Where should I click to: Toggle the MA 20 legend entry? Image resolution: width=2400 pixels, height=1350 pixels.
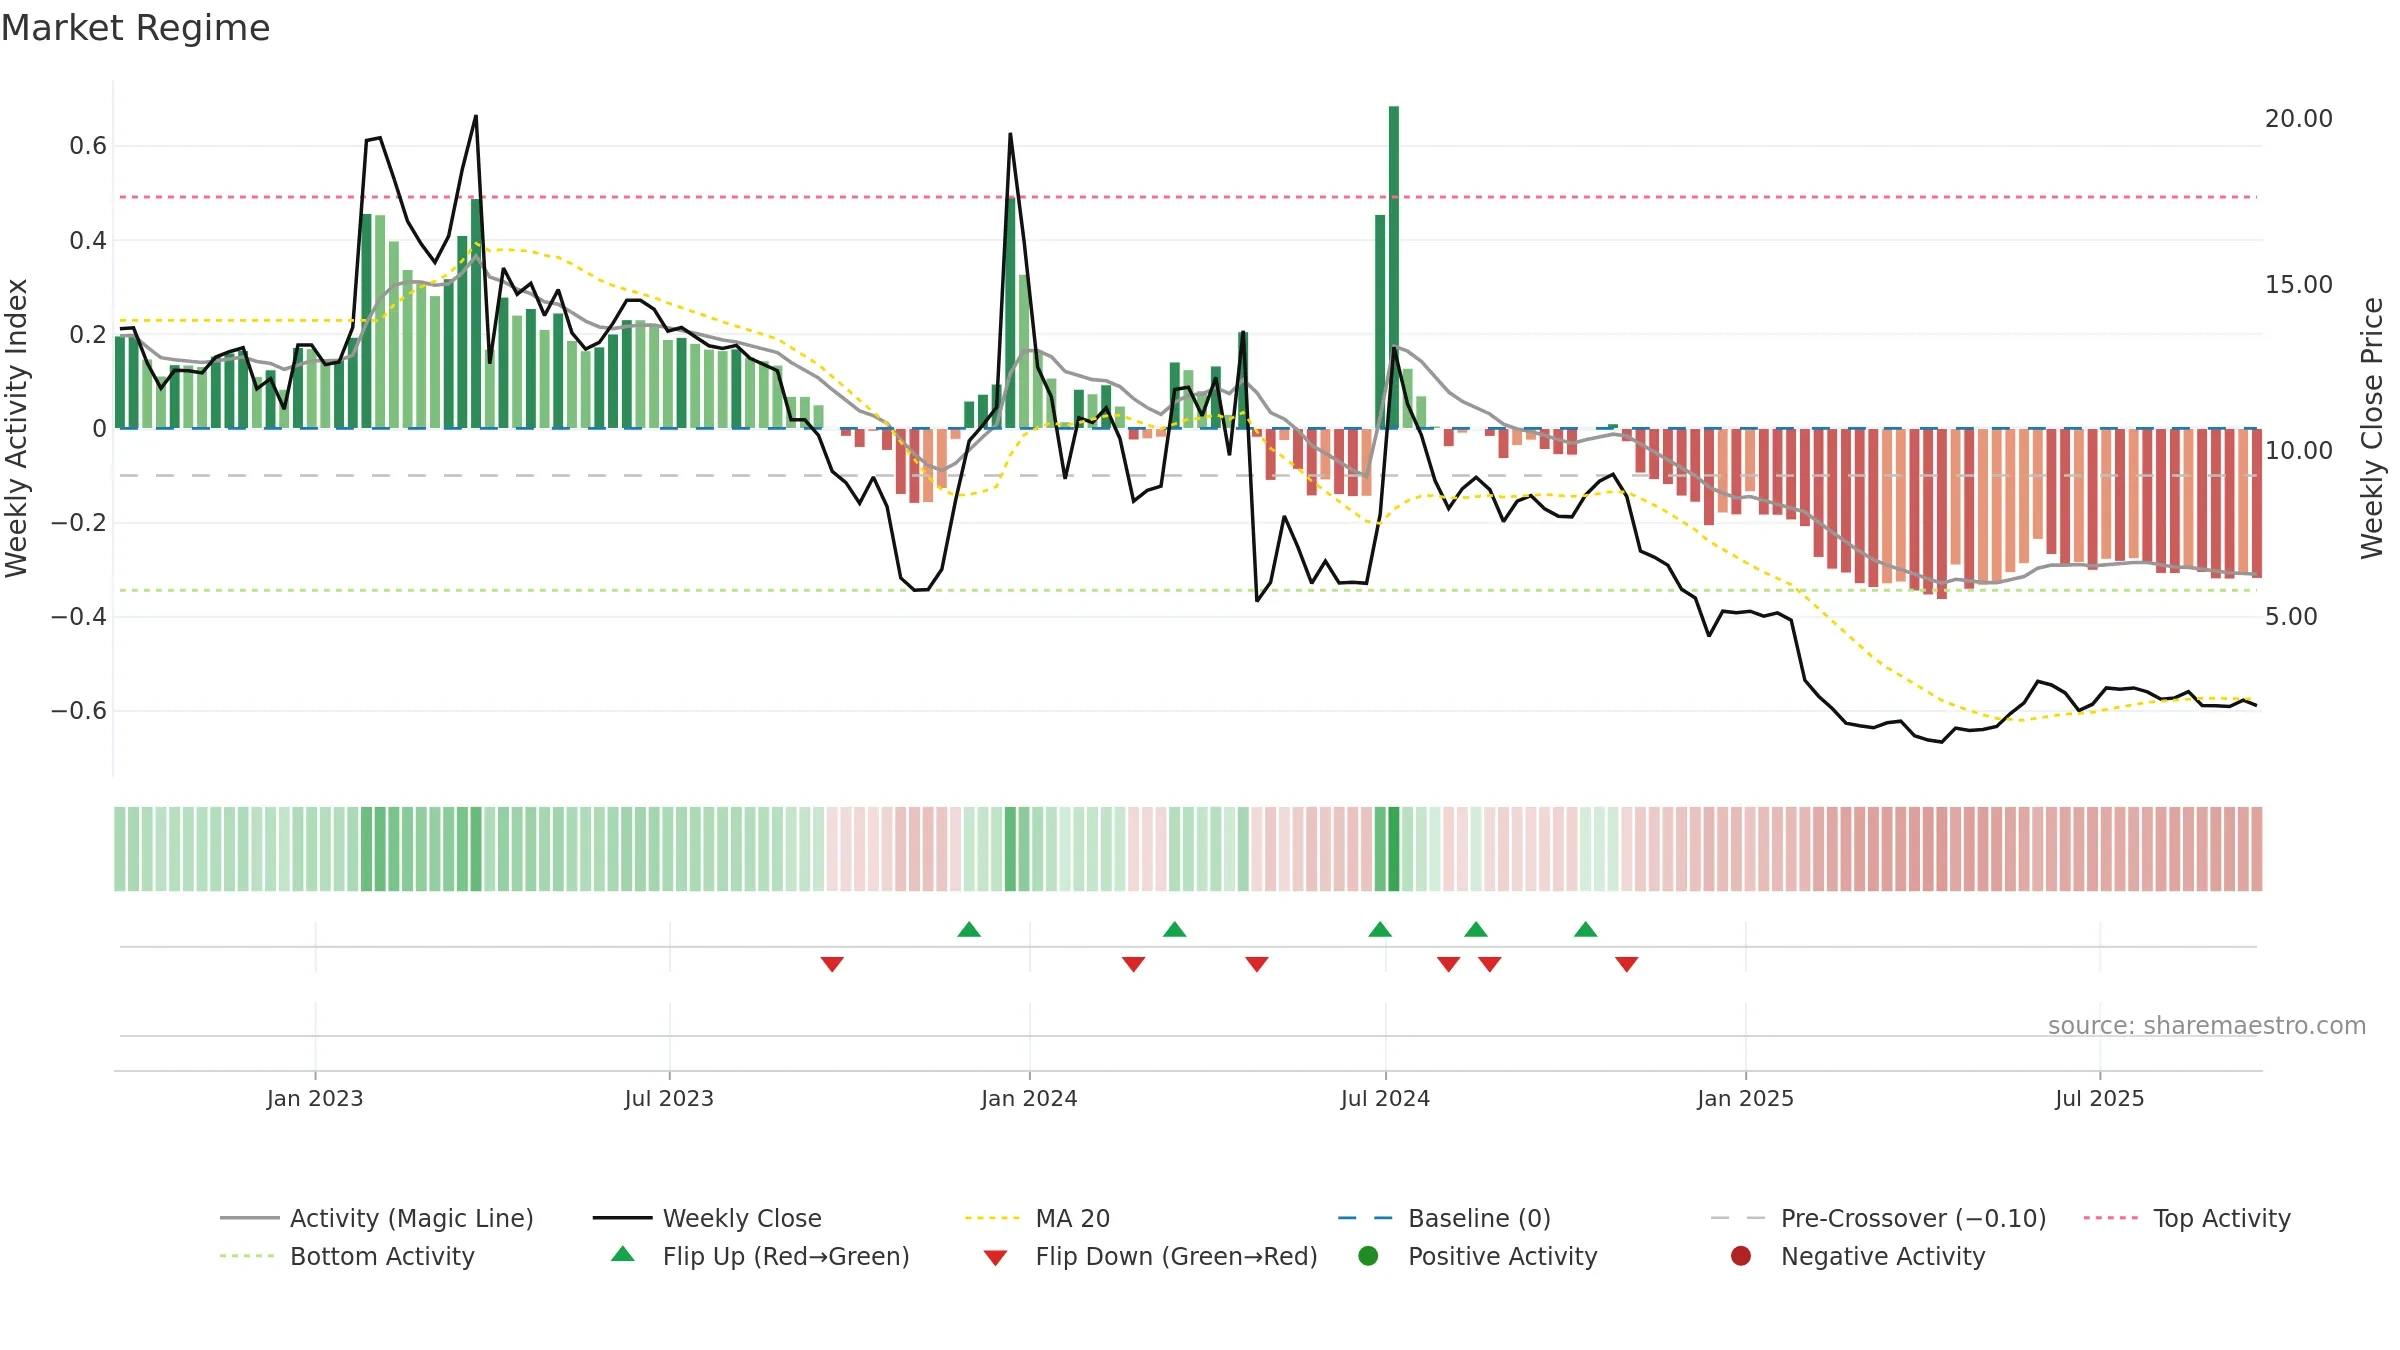click(1037, 1218)
